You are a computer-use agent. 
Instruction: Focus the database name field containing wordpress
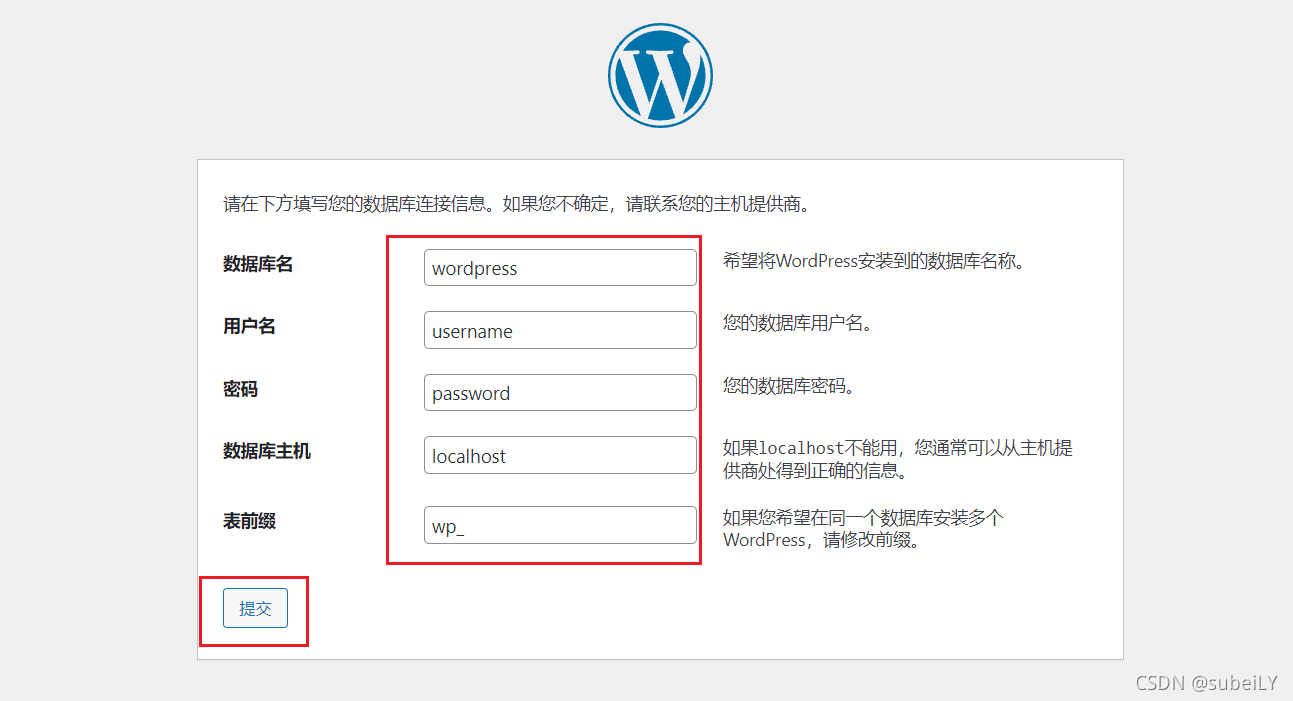(560, 268)
